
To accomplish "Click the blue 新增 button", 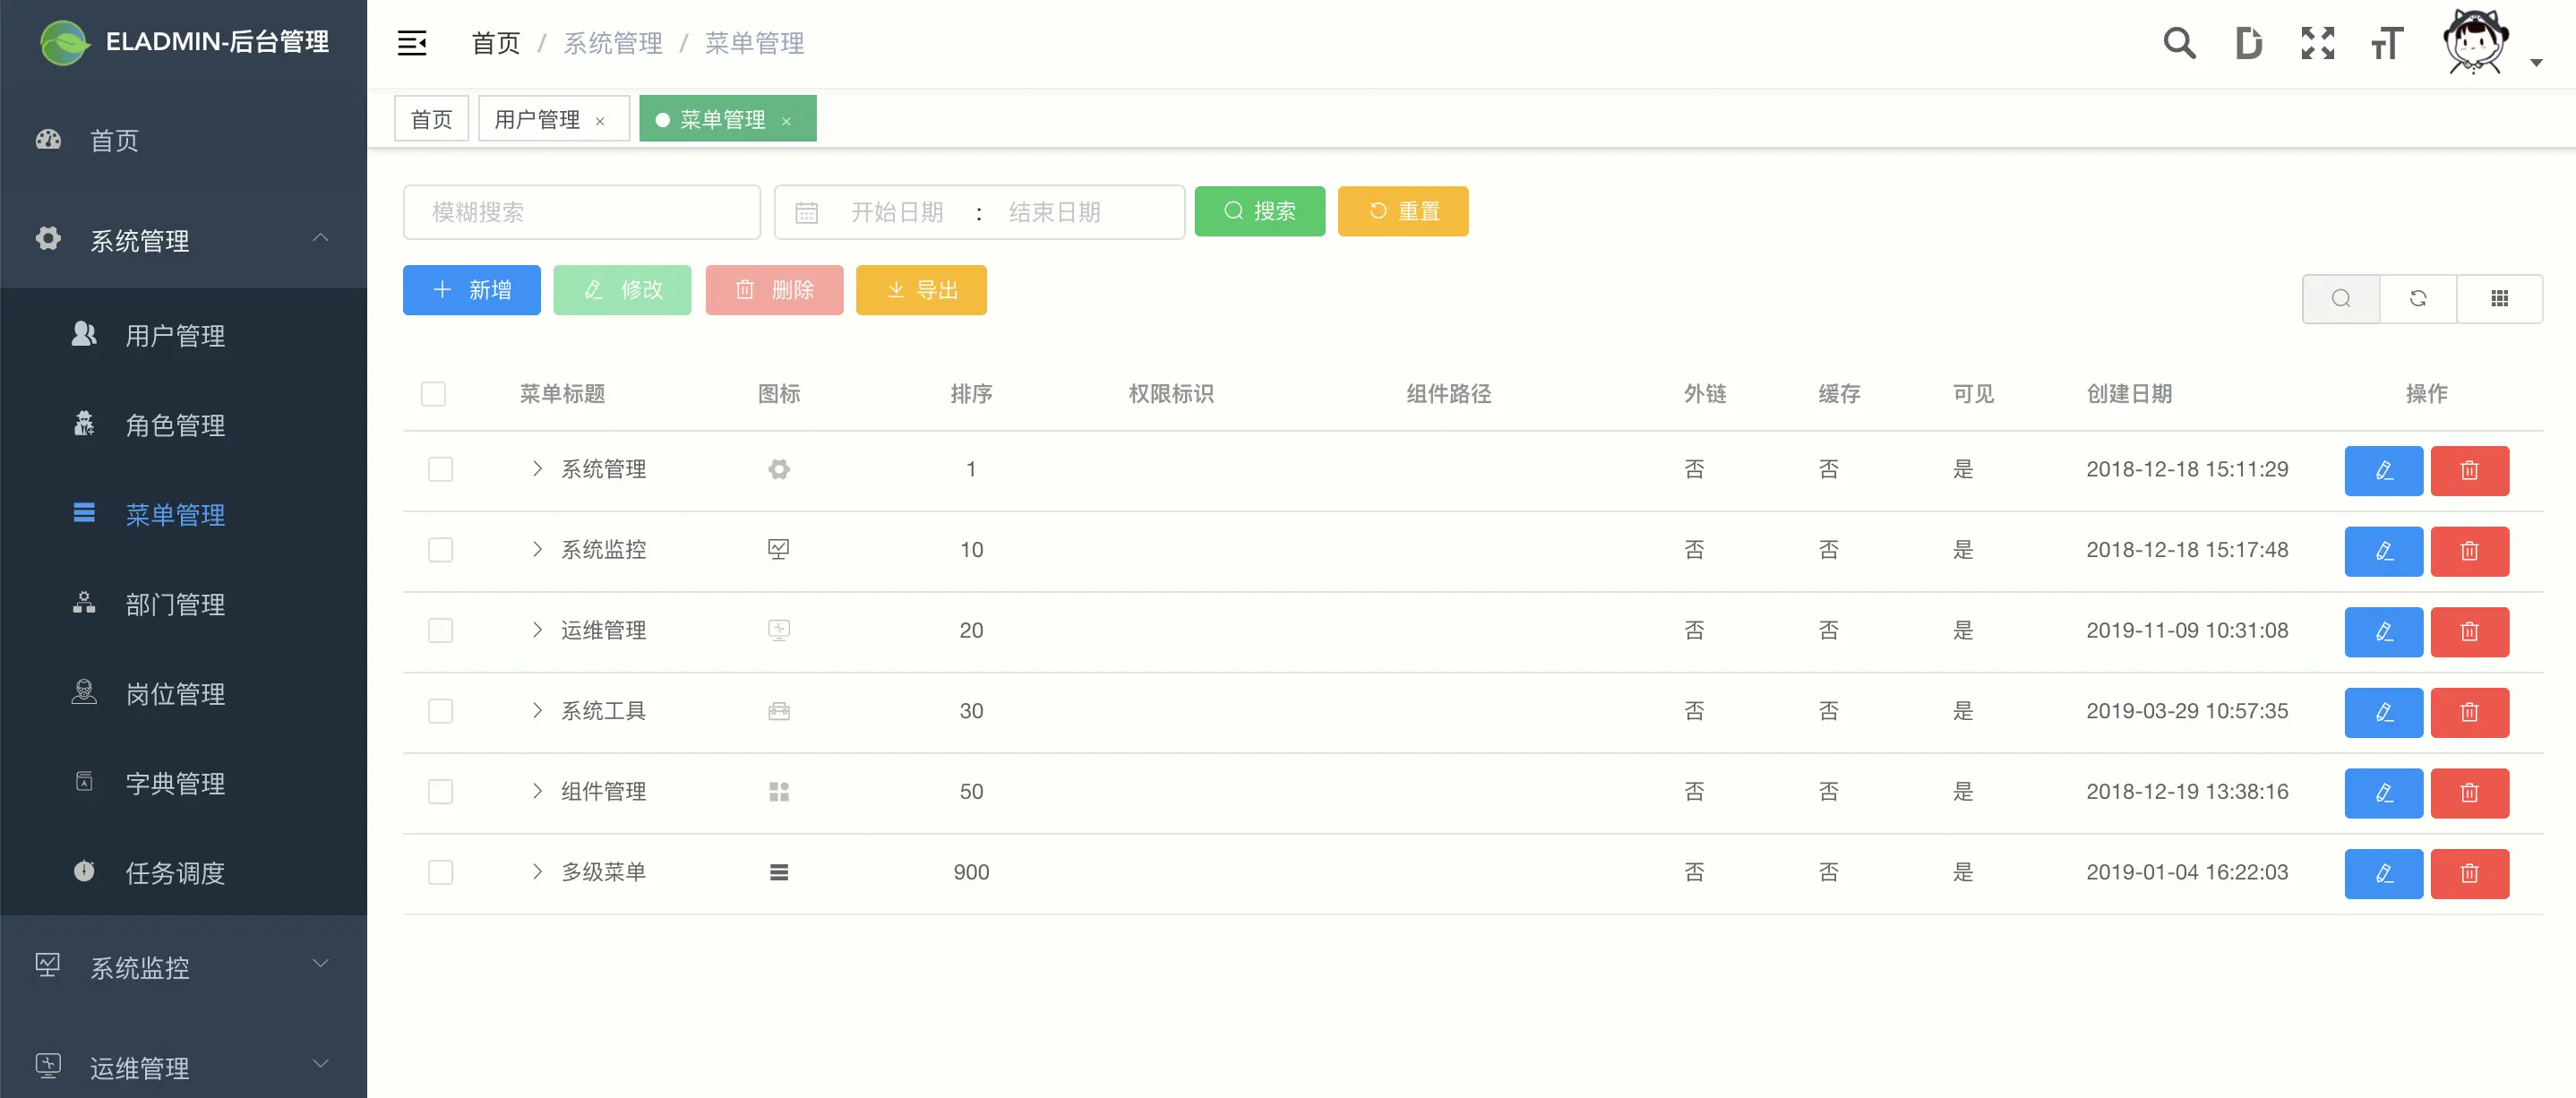I will pyautogui.click(x=471, y=290).
